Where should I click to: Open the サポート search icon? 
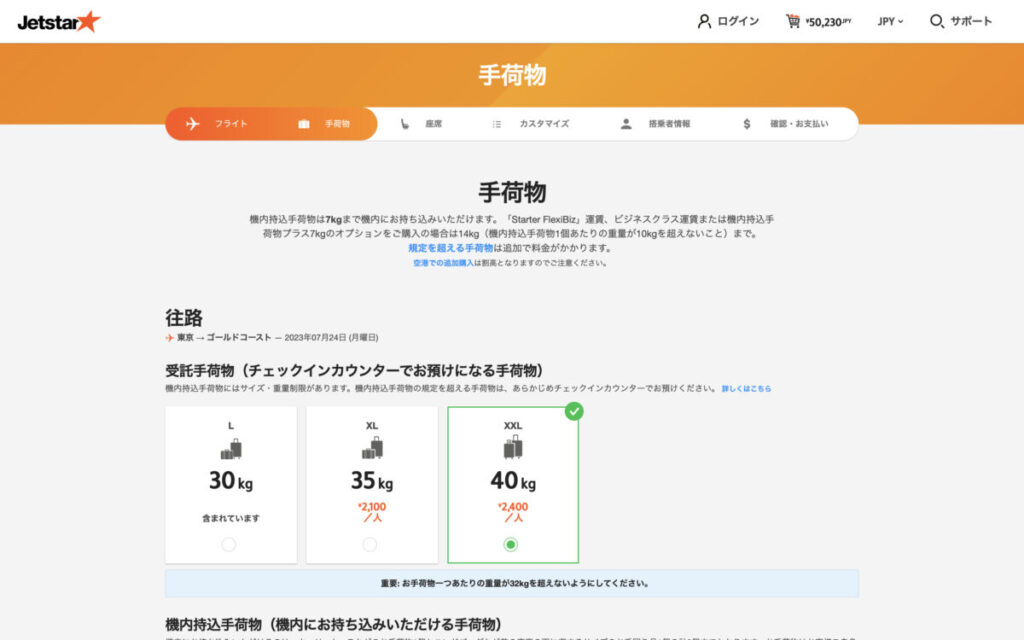click(936, 20)
